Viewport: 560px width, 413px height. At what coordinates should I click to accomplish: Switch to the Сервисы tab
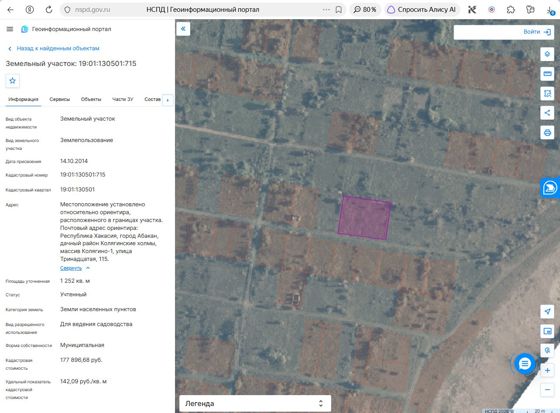60,99
